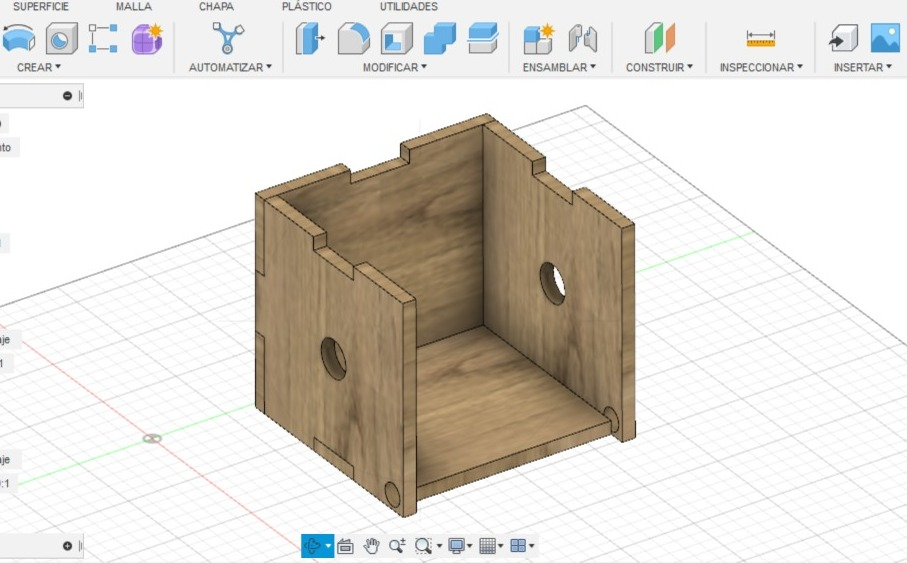This screenshot has width=907, height=563.
Task: Select the Pan hand tool
Action: coord(371,546)
